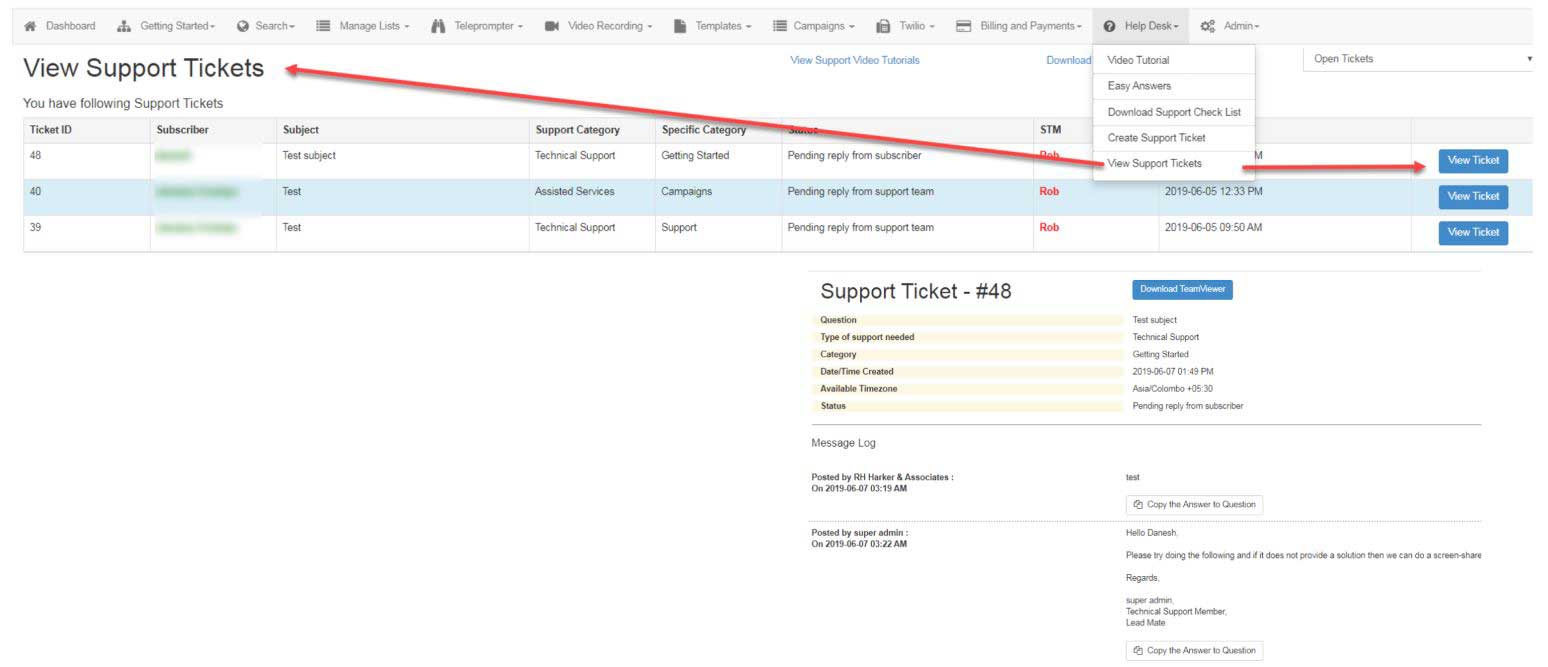
Task: Click the Video Recording camera icon
Action: (551, 26)
